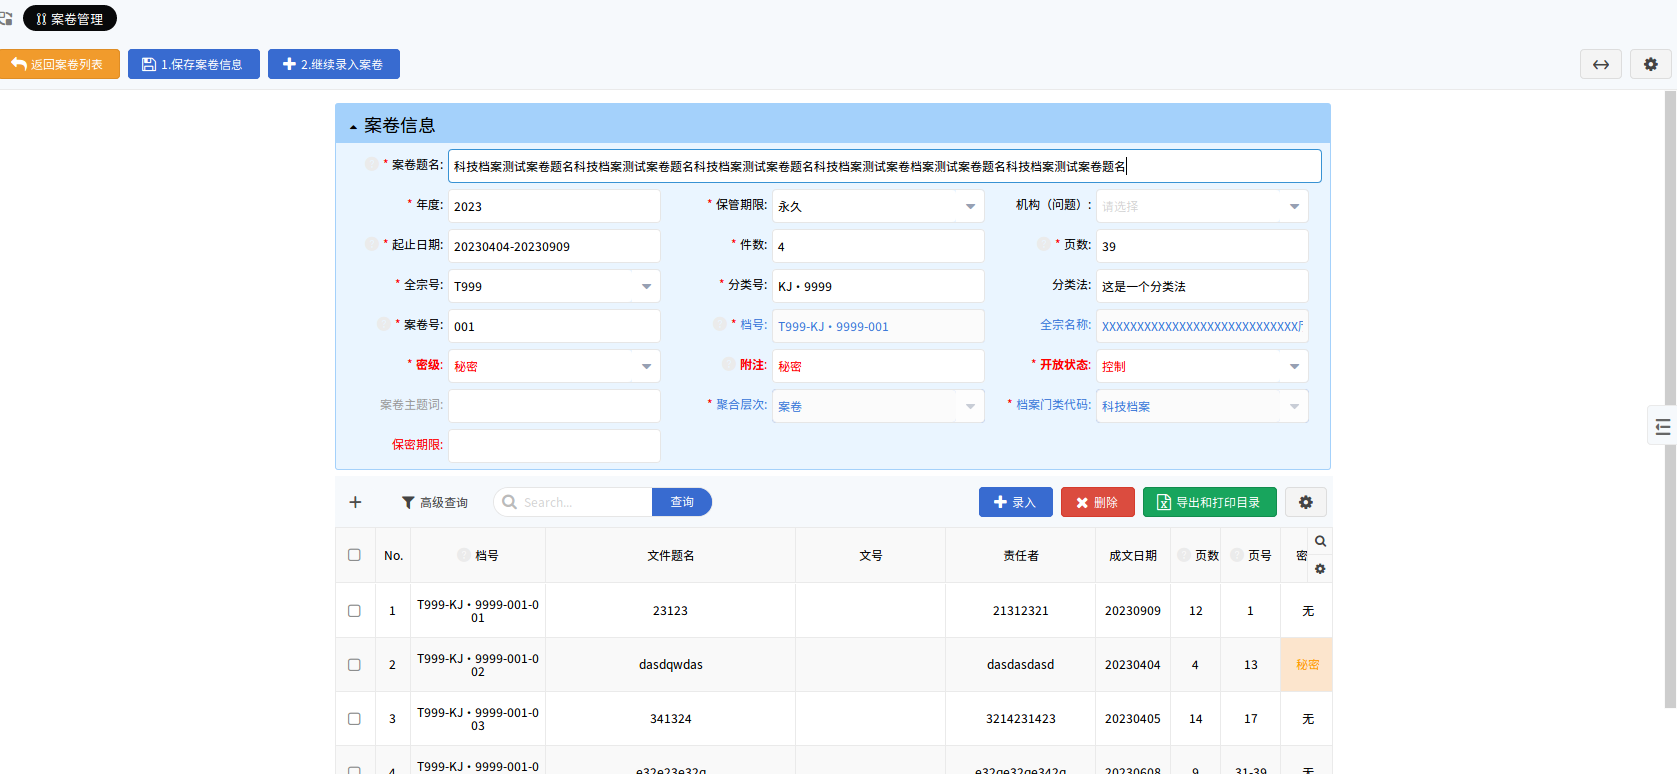Screen dimensions: 1677x774
Task: Click file title cell 341324
Action: point(670,719)
